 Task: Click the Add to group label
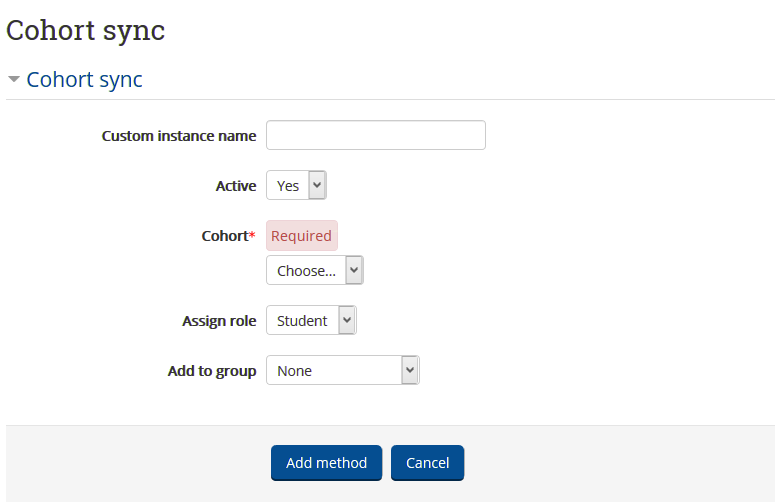212,371
